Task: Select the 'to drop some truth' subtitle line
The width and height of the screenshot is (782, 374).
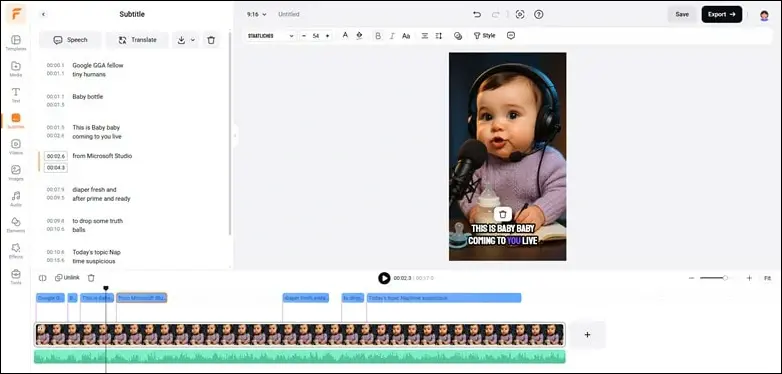Action: pos(98,221)
